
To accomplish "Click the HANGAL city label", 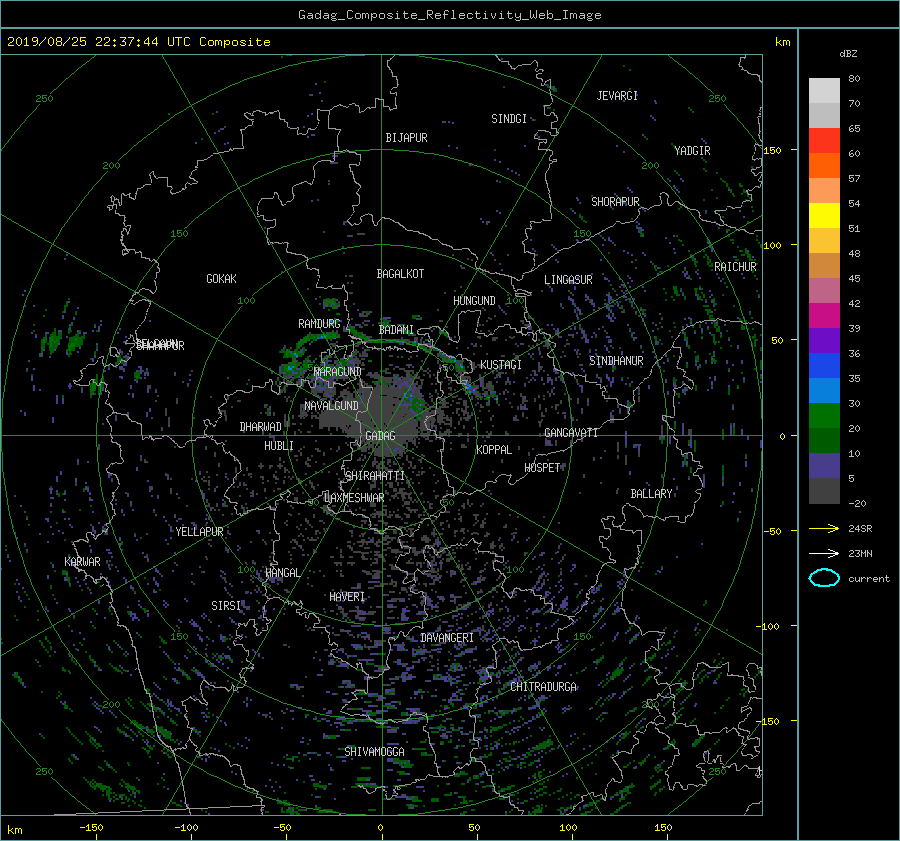I will coord(282,573).
